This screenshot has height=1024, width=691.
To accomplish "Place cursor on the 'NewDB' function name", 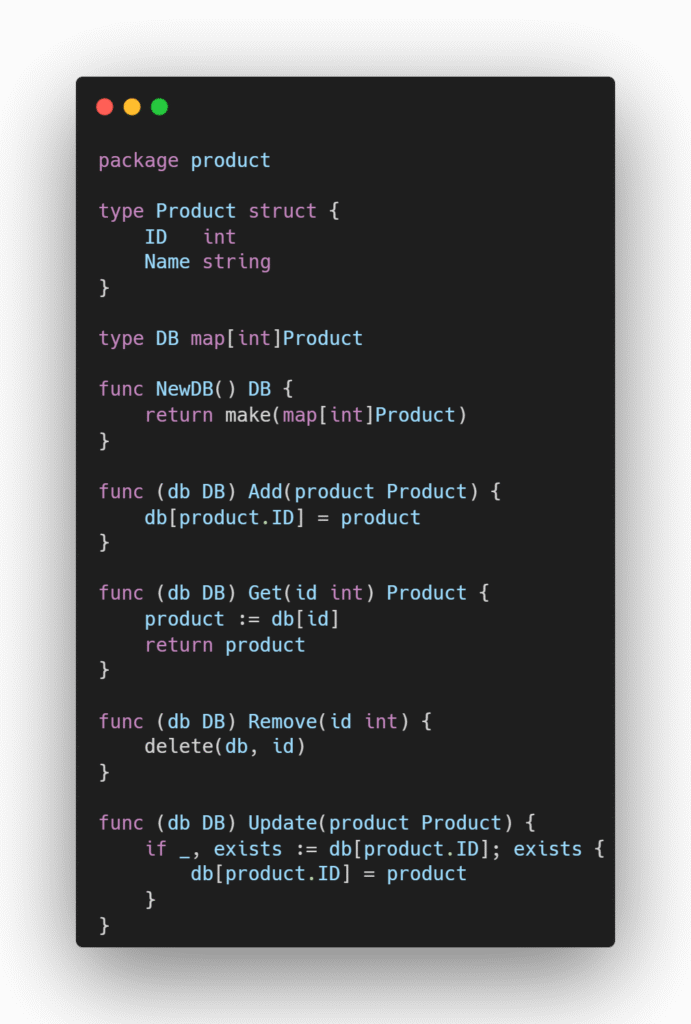I will (184, 389).
